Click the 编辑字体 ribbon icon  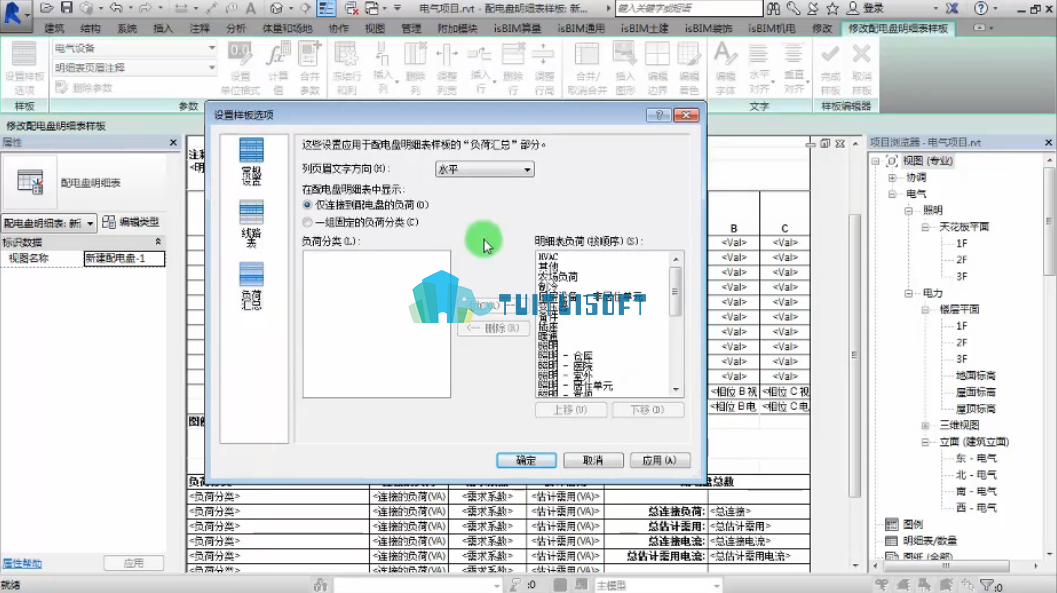point(725,67)
